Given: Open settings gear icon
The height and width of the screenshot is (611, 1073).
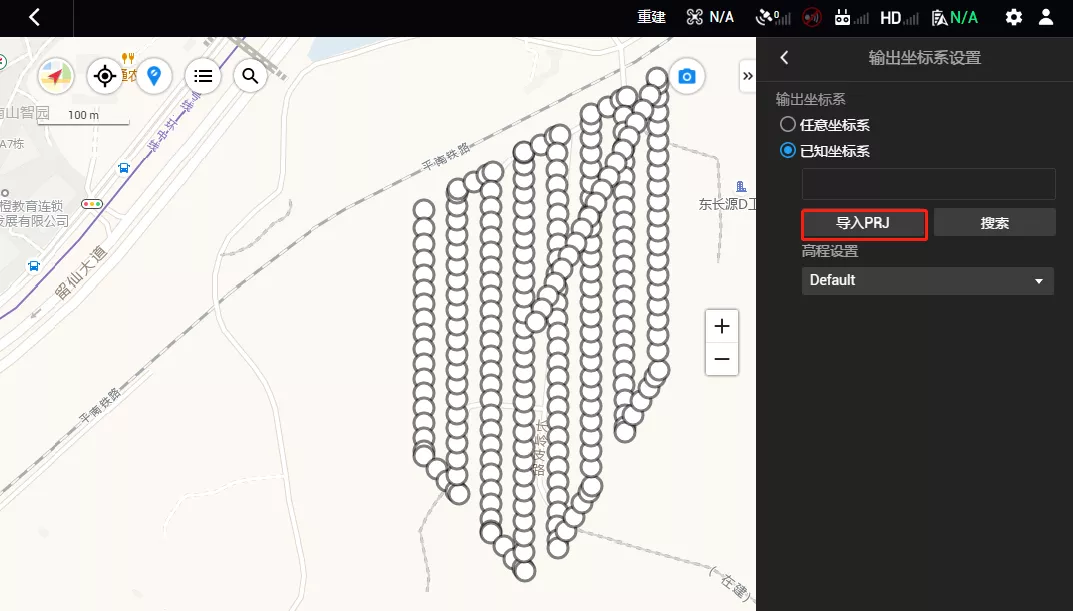Looking at the screenshot, I should [x=1013, y=17].
